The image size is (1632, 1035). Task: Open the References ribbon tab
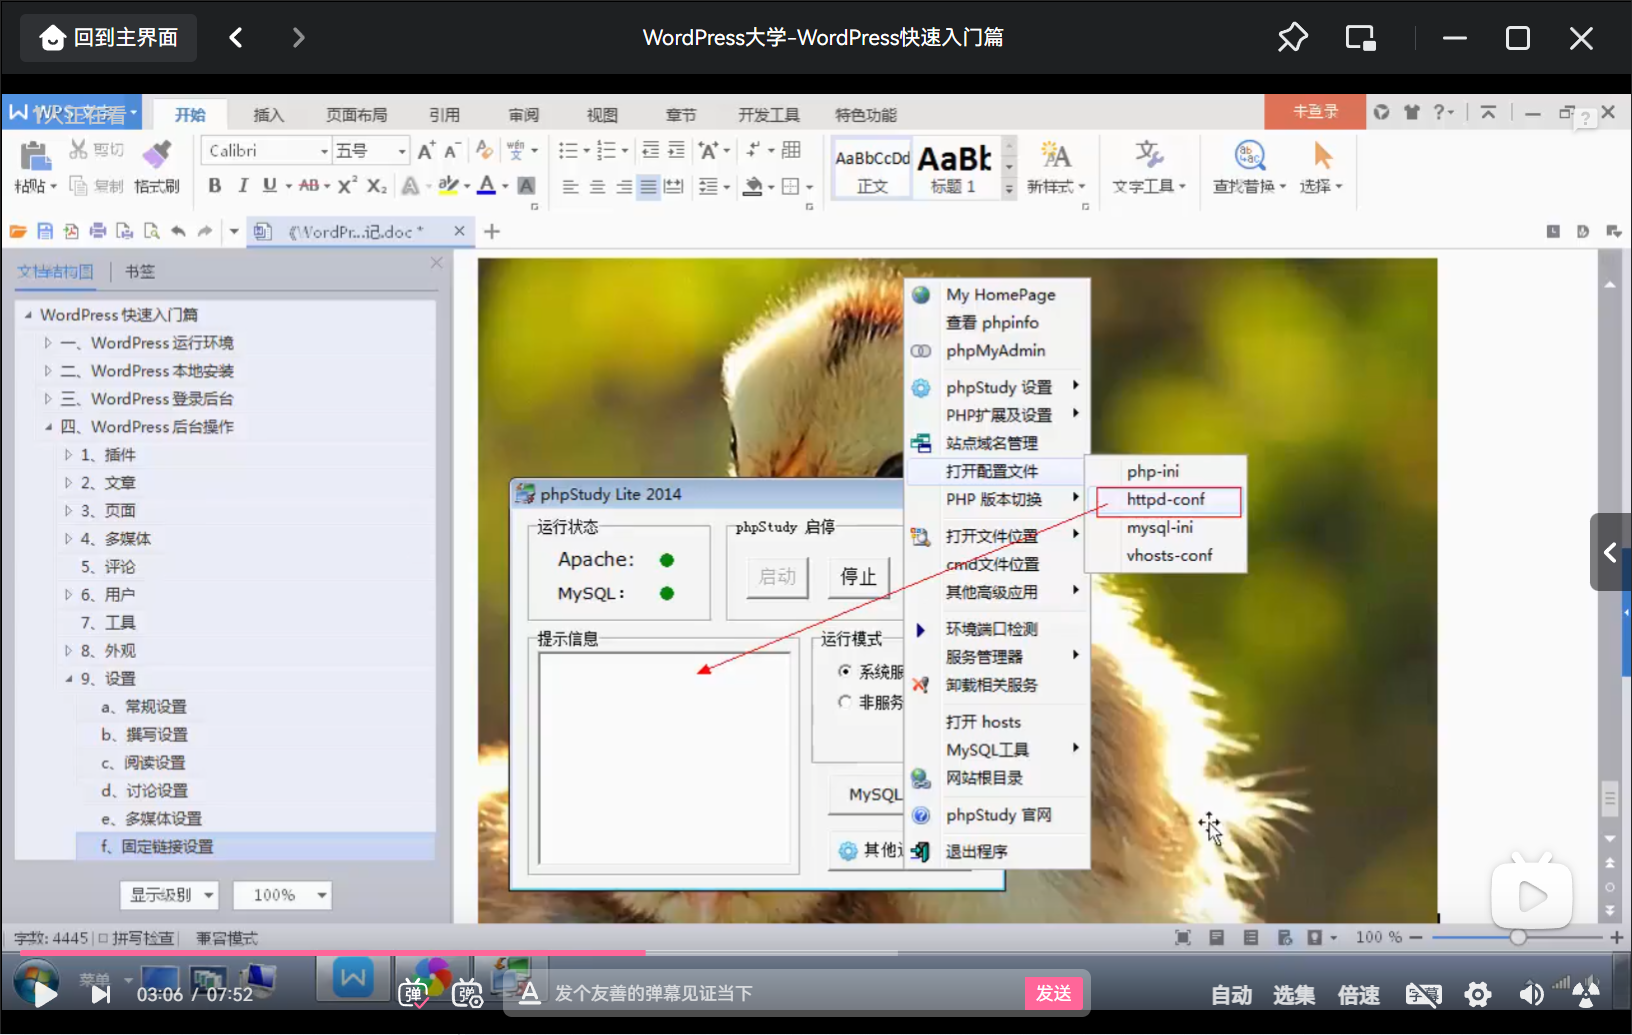coord(444,115)
